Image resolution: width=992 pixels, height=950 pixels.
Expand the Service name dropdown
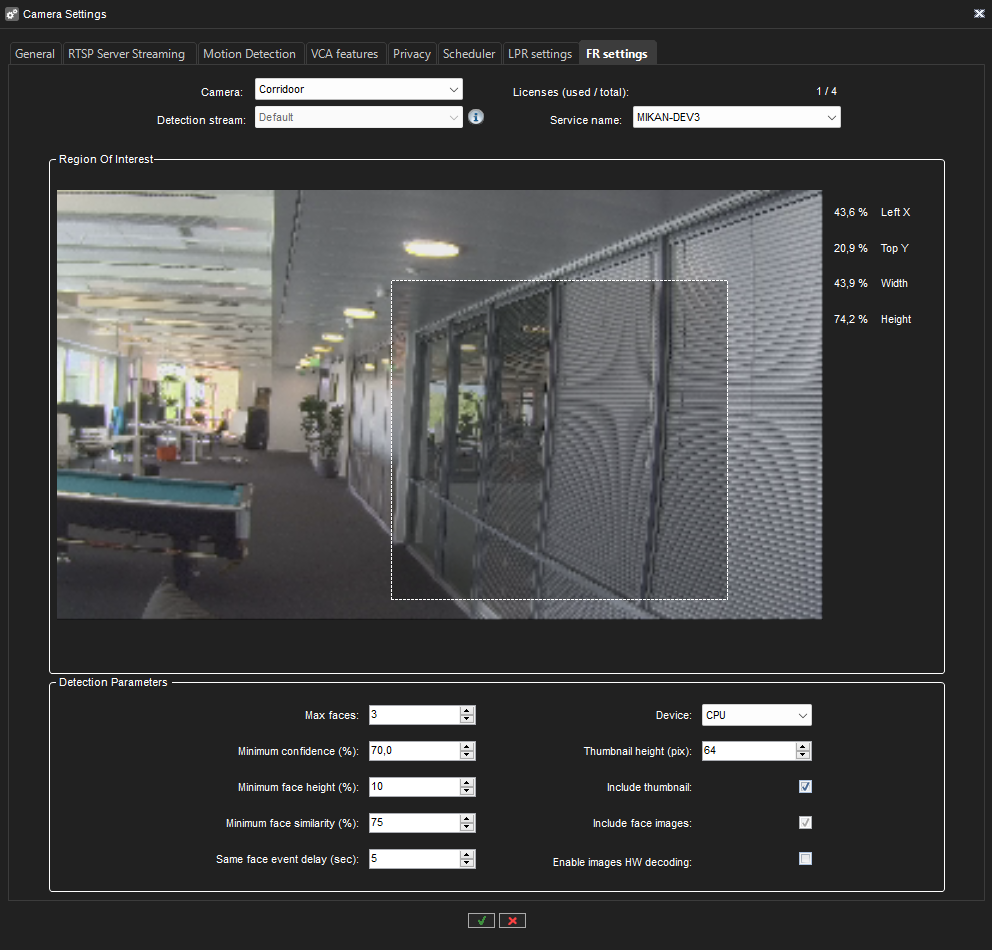point(736,117)
